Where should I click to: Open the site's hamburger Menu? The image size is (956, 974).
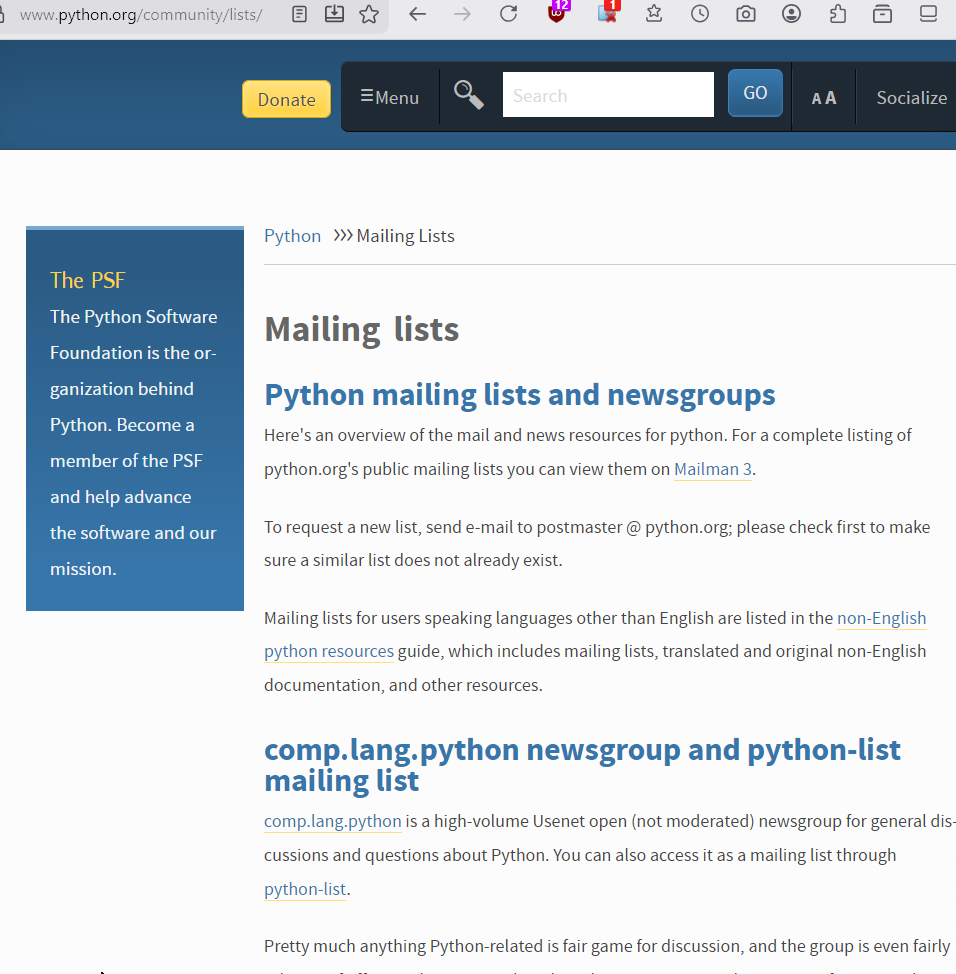389,96
